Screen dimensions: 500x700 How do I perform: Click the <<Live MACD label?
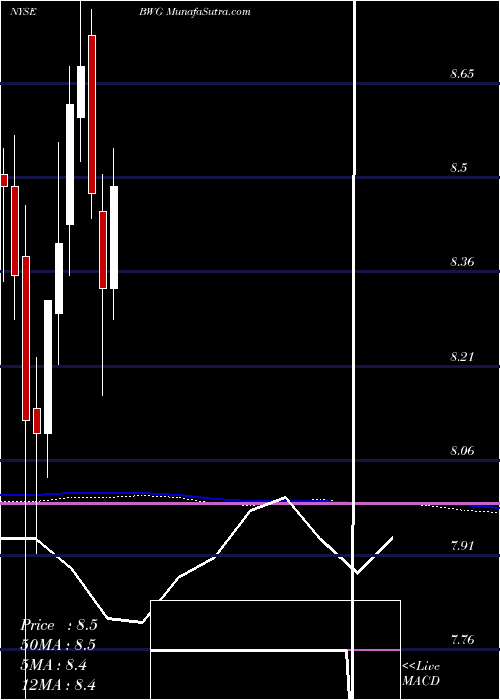coord(421,673)
